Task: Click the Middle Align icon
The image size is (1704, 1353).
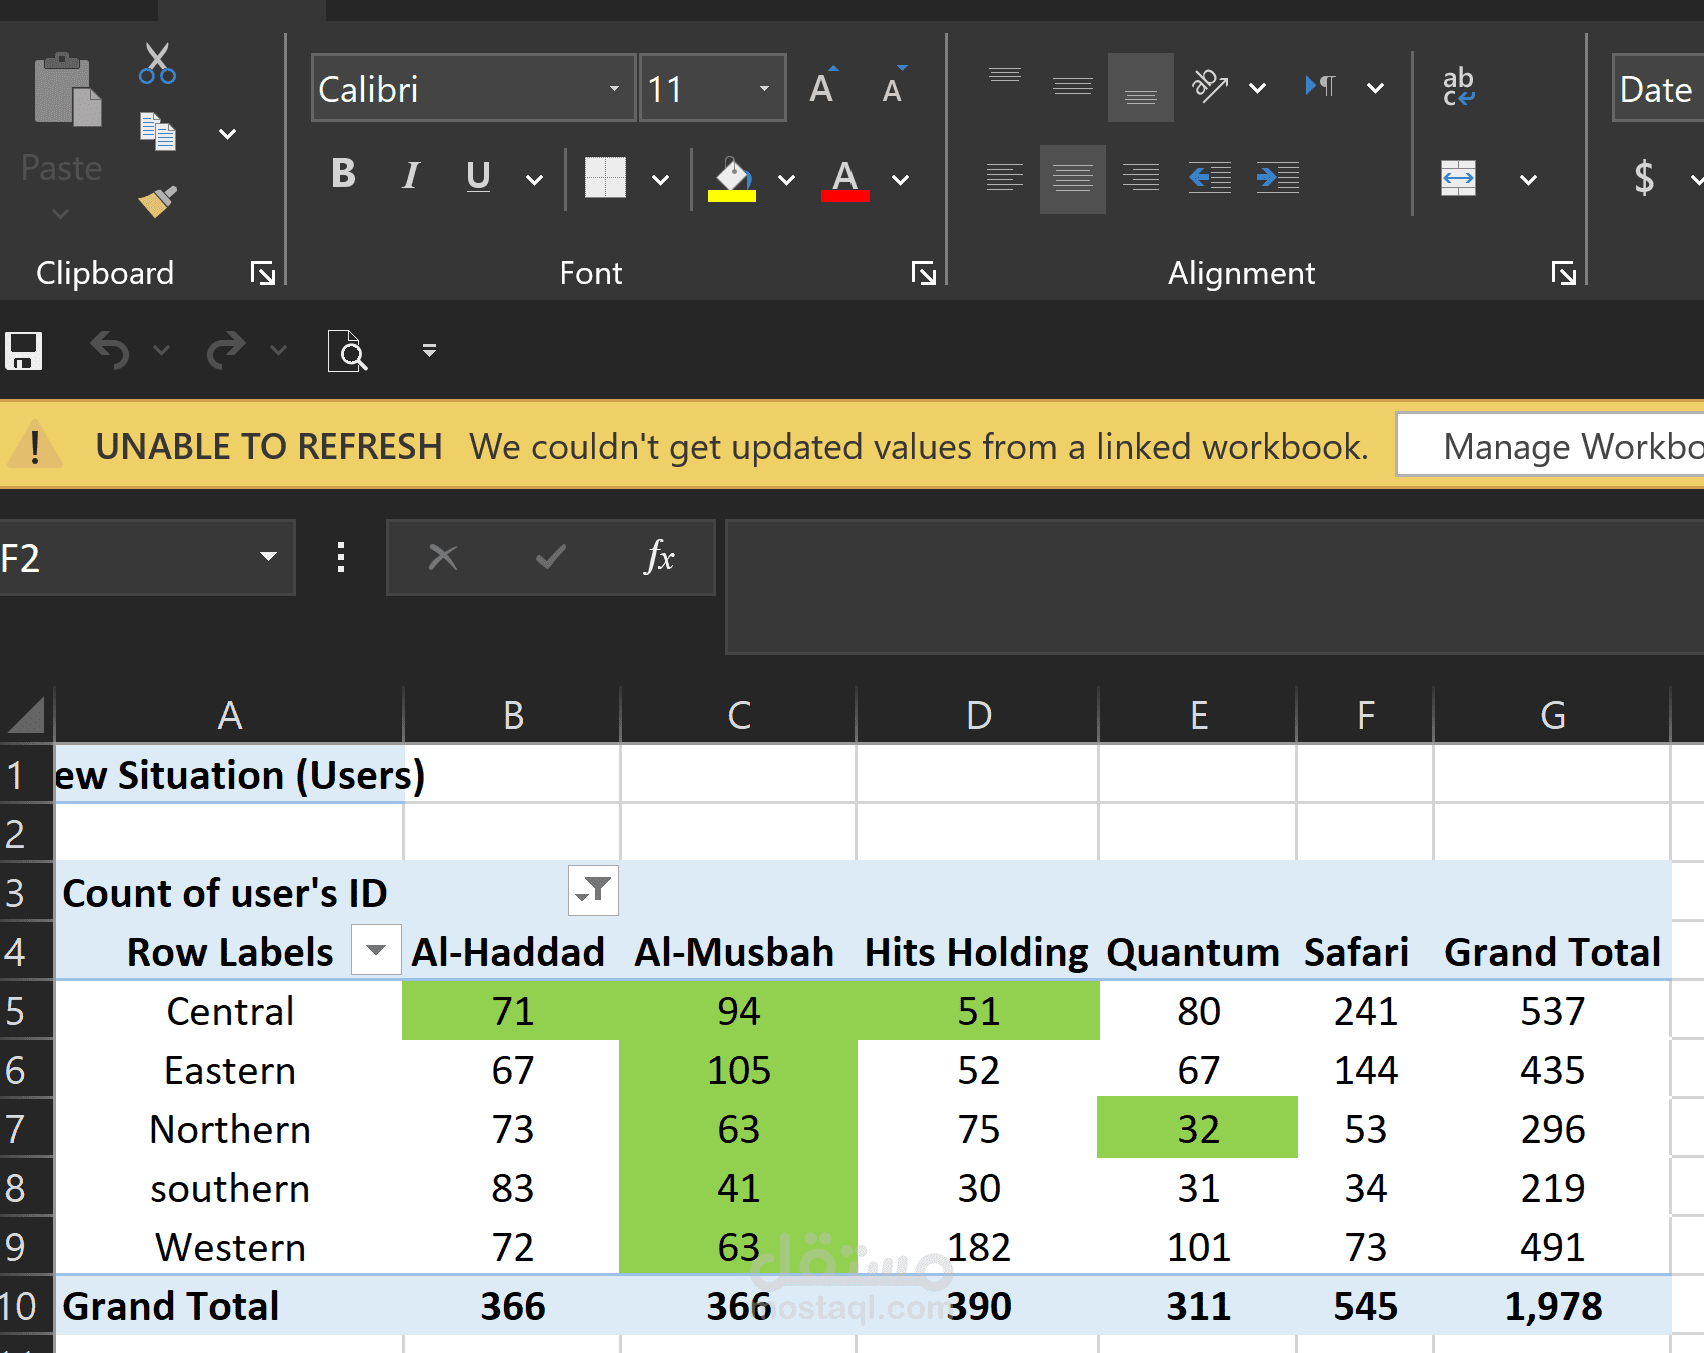Action: click(1073, 86)
